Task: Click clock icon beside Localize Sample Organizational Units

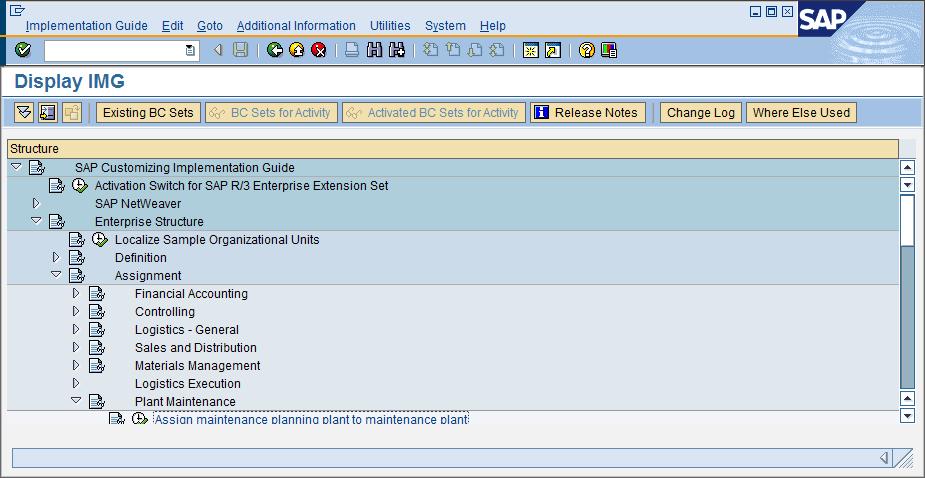Action: click(x=100, y=240)
